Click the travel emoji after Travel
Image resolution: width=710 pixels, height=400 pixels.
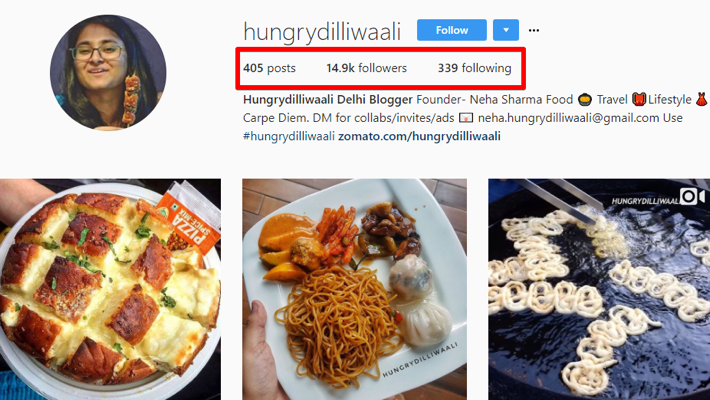(638, 100)
